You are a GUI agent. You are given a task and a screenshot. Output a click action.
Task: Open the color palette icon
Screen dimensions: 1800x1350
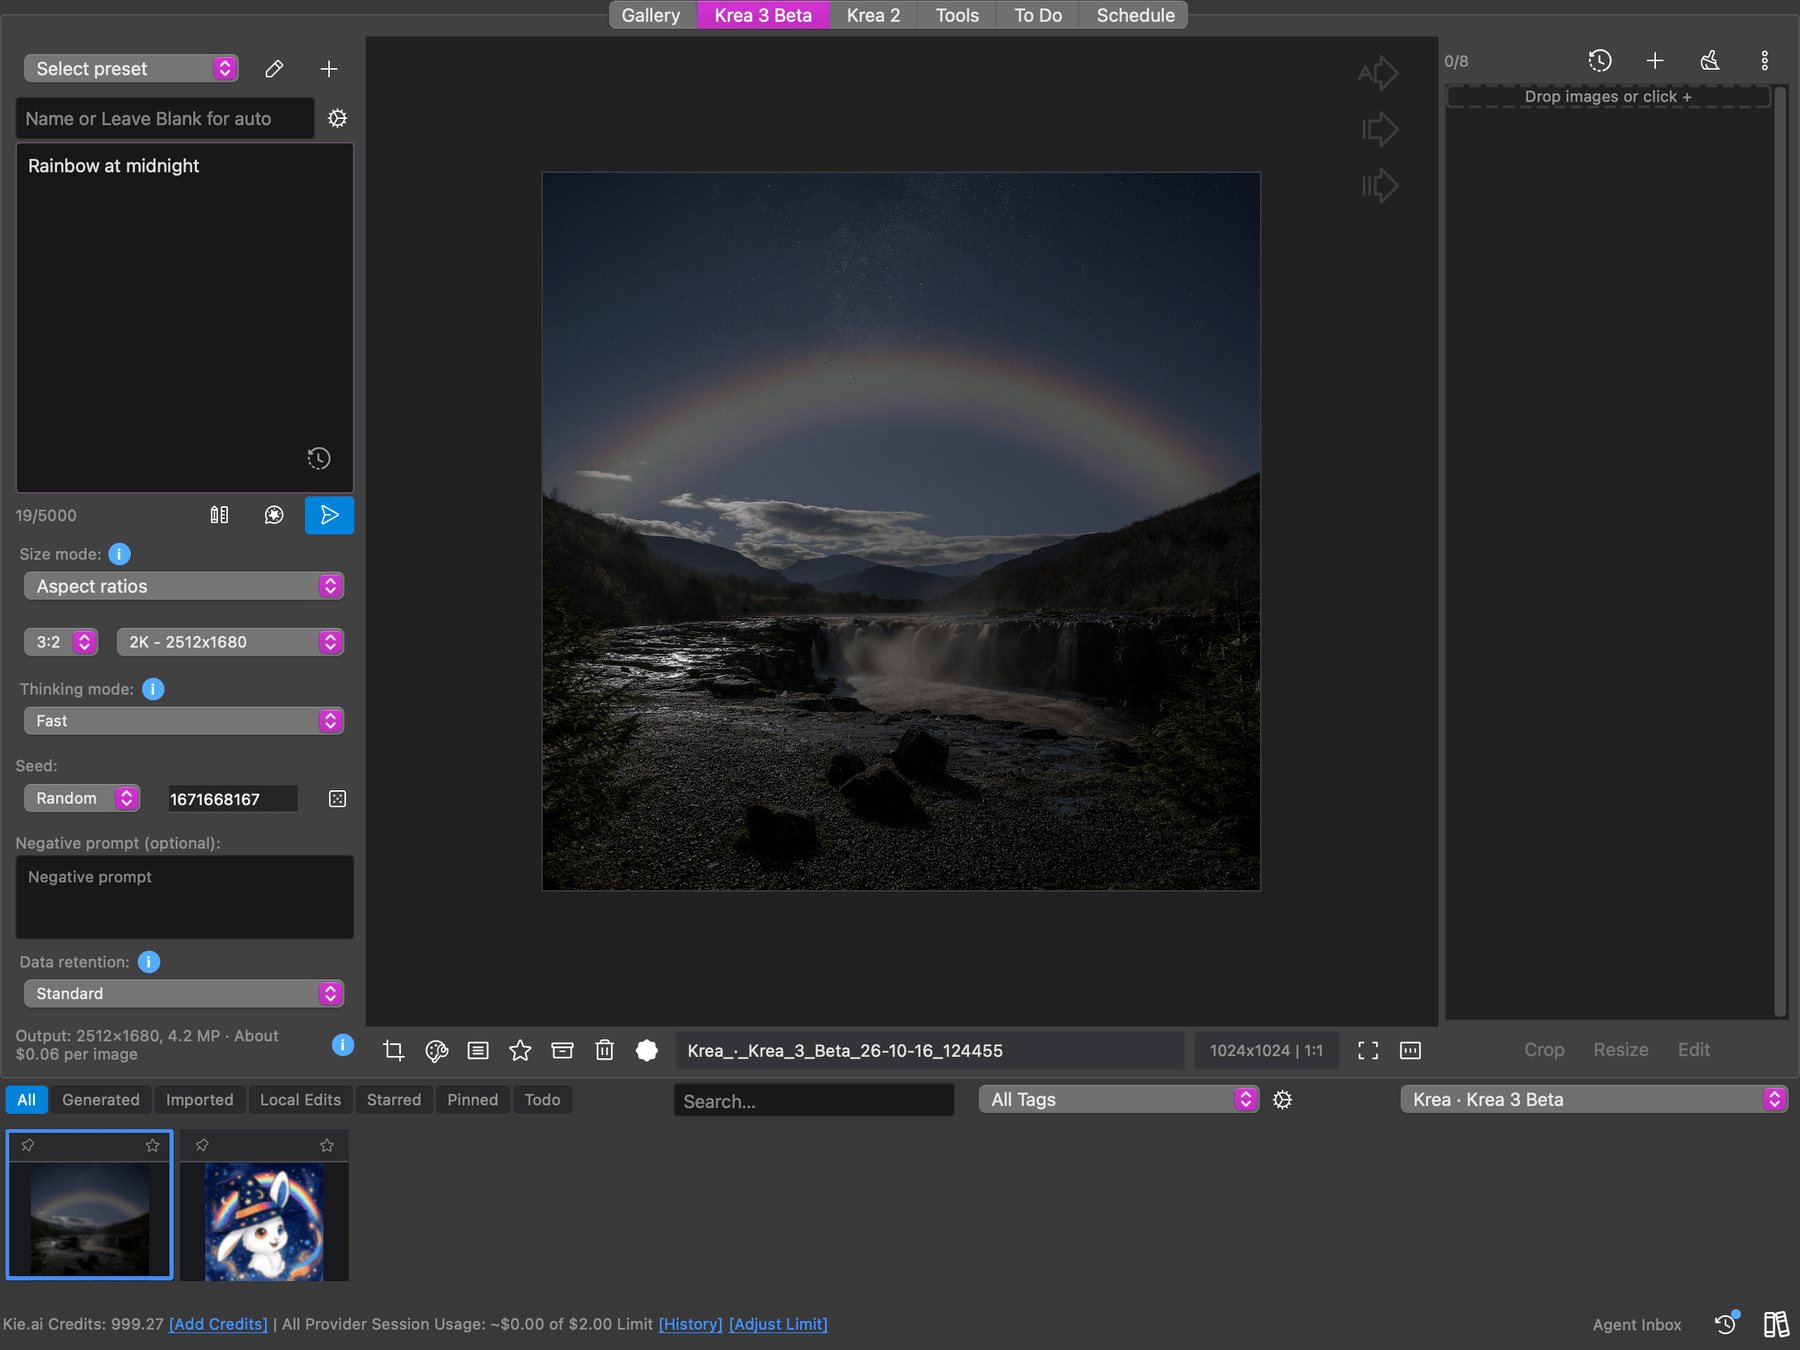[x=437, y=1050]
